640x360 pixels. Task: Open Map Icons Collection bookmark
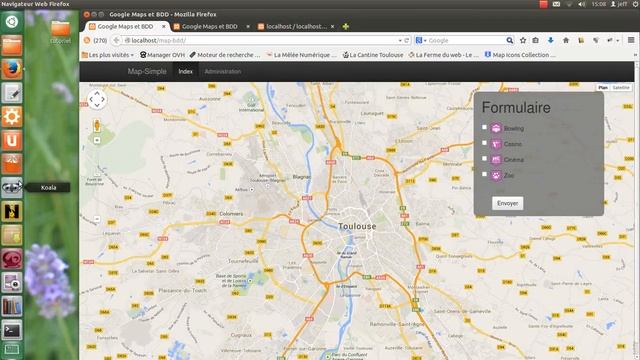pyautogui.click(x=520, y=55)
